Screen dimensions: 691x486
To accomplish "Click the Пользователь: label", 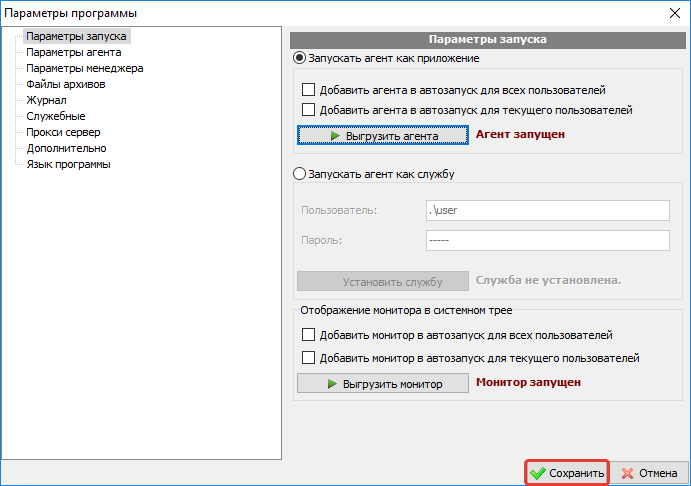I will [339, 210].
